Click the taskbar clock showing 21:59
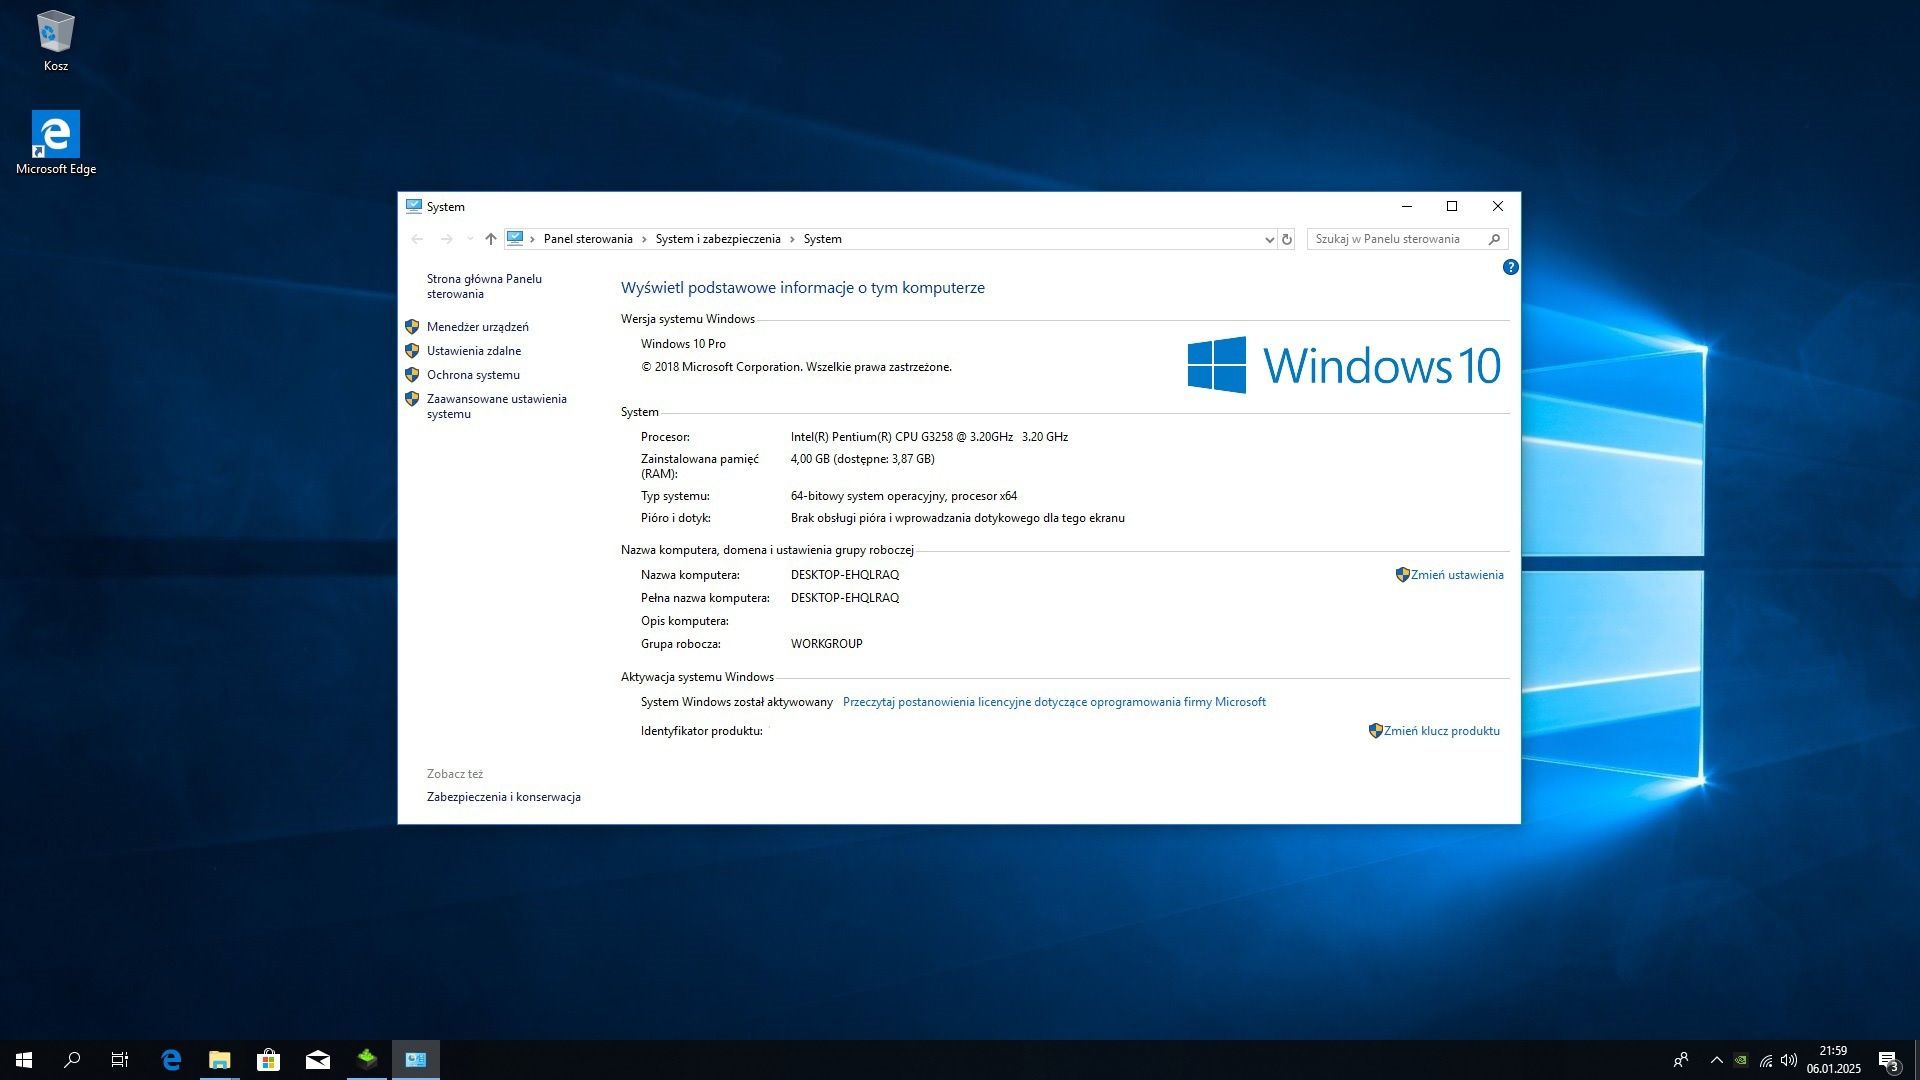The width and height of the screenshot is (1920, 1080). click(x=1833, y=1060)
